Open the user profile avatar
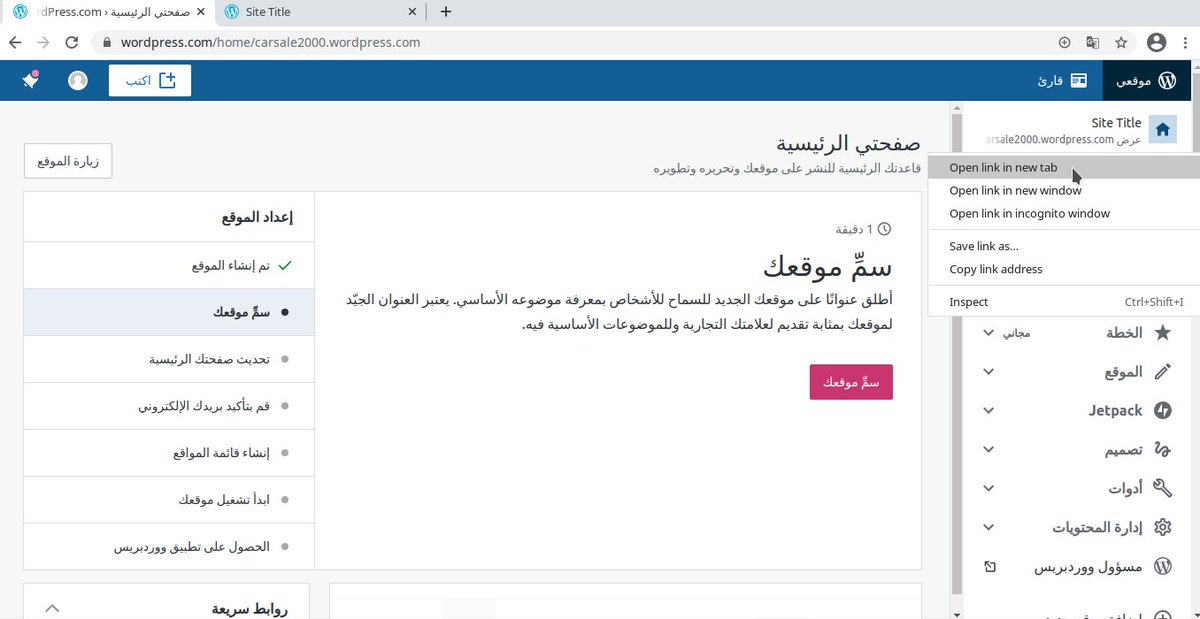The height and width of the screenshot is (619, 1200). tap(78, 80)
